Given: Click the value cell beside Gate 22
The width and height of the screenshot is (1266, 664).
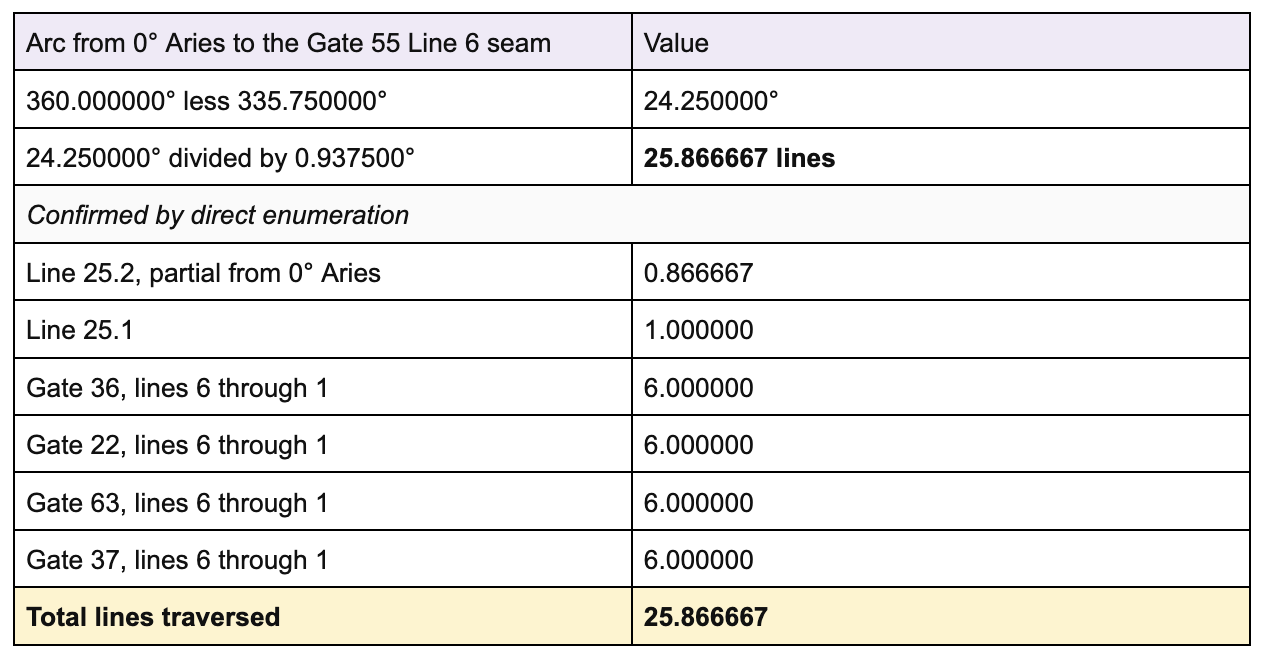Looking at the screenshot, I should [x=941, y=445].
